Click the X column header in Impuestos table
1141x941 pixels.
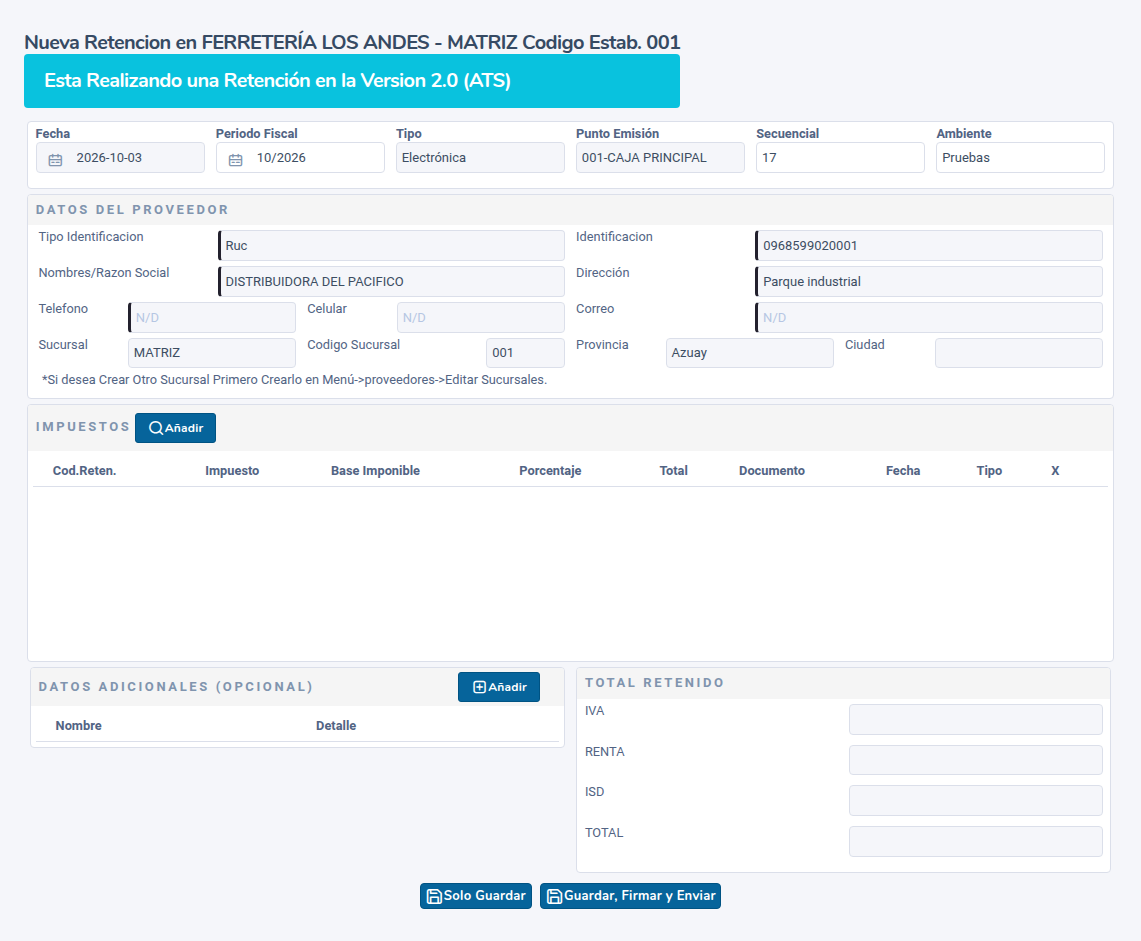[1055, 471]
